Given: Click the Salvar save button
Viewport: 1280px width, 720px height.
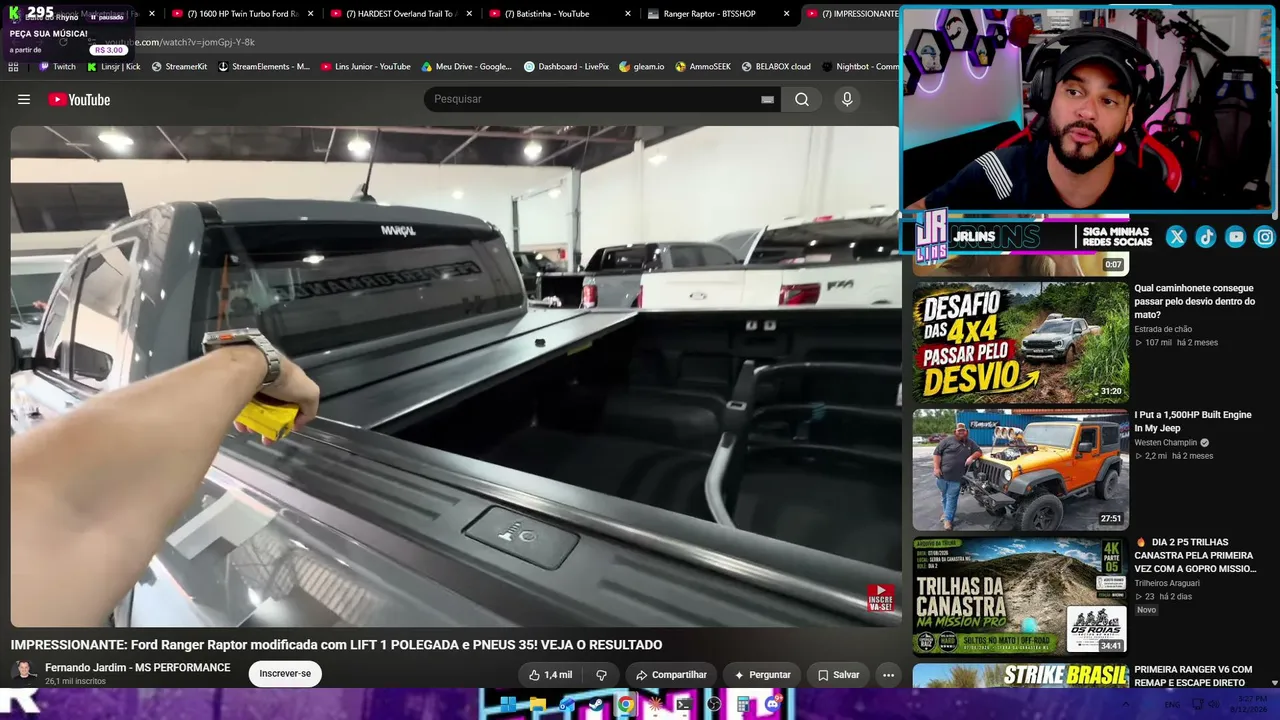Looking at the screenshot, I should coord(838,675).
